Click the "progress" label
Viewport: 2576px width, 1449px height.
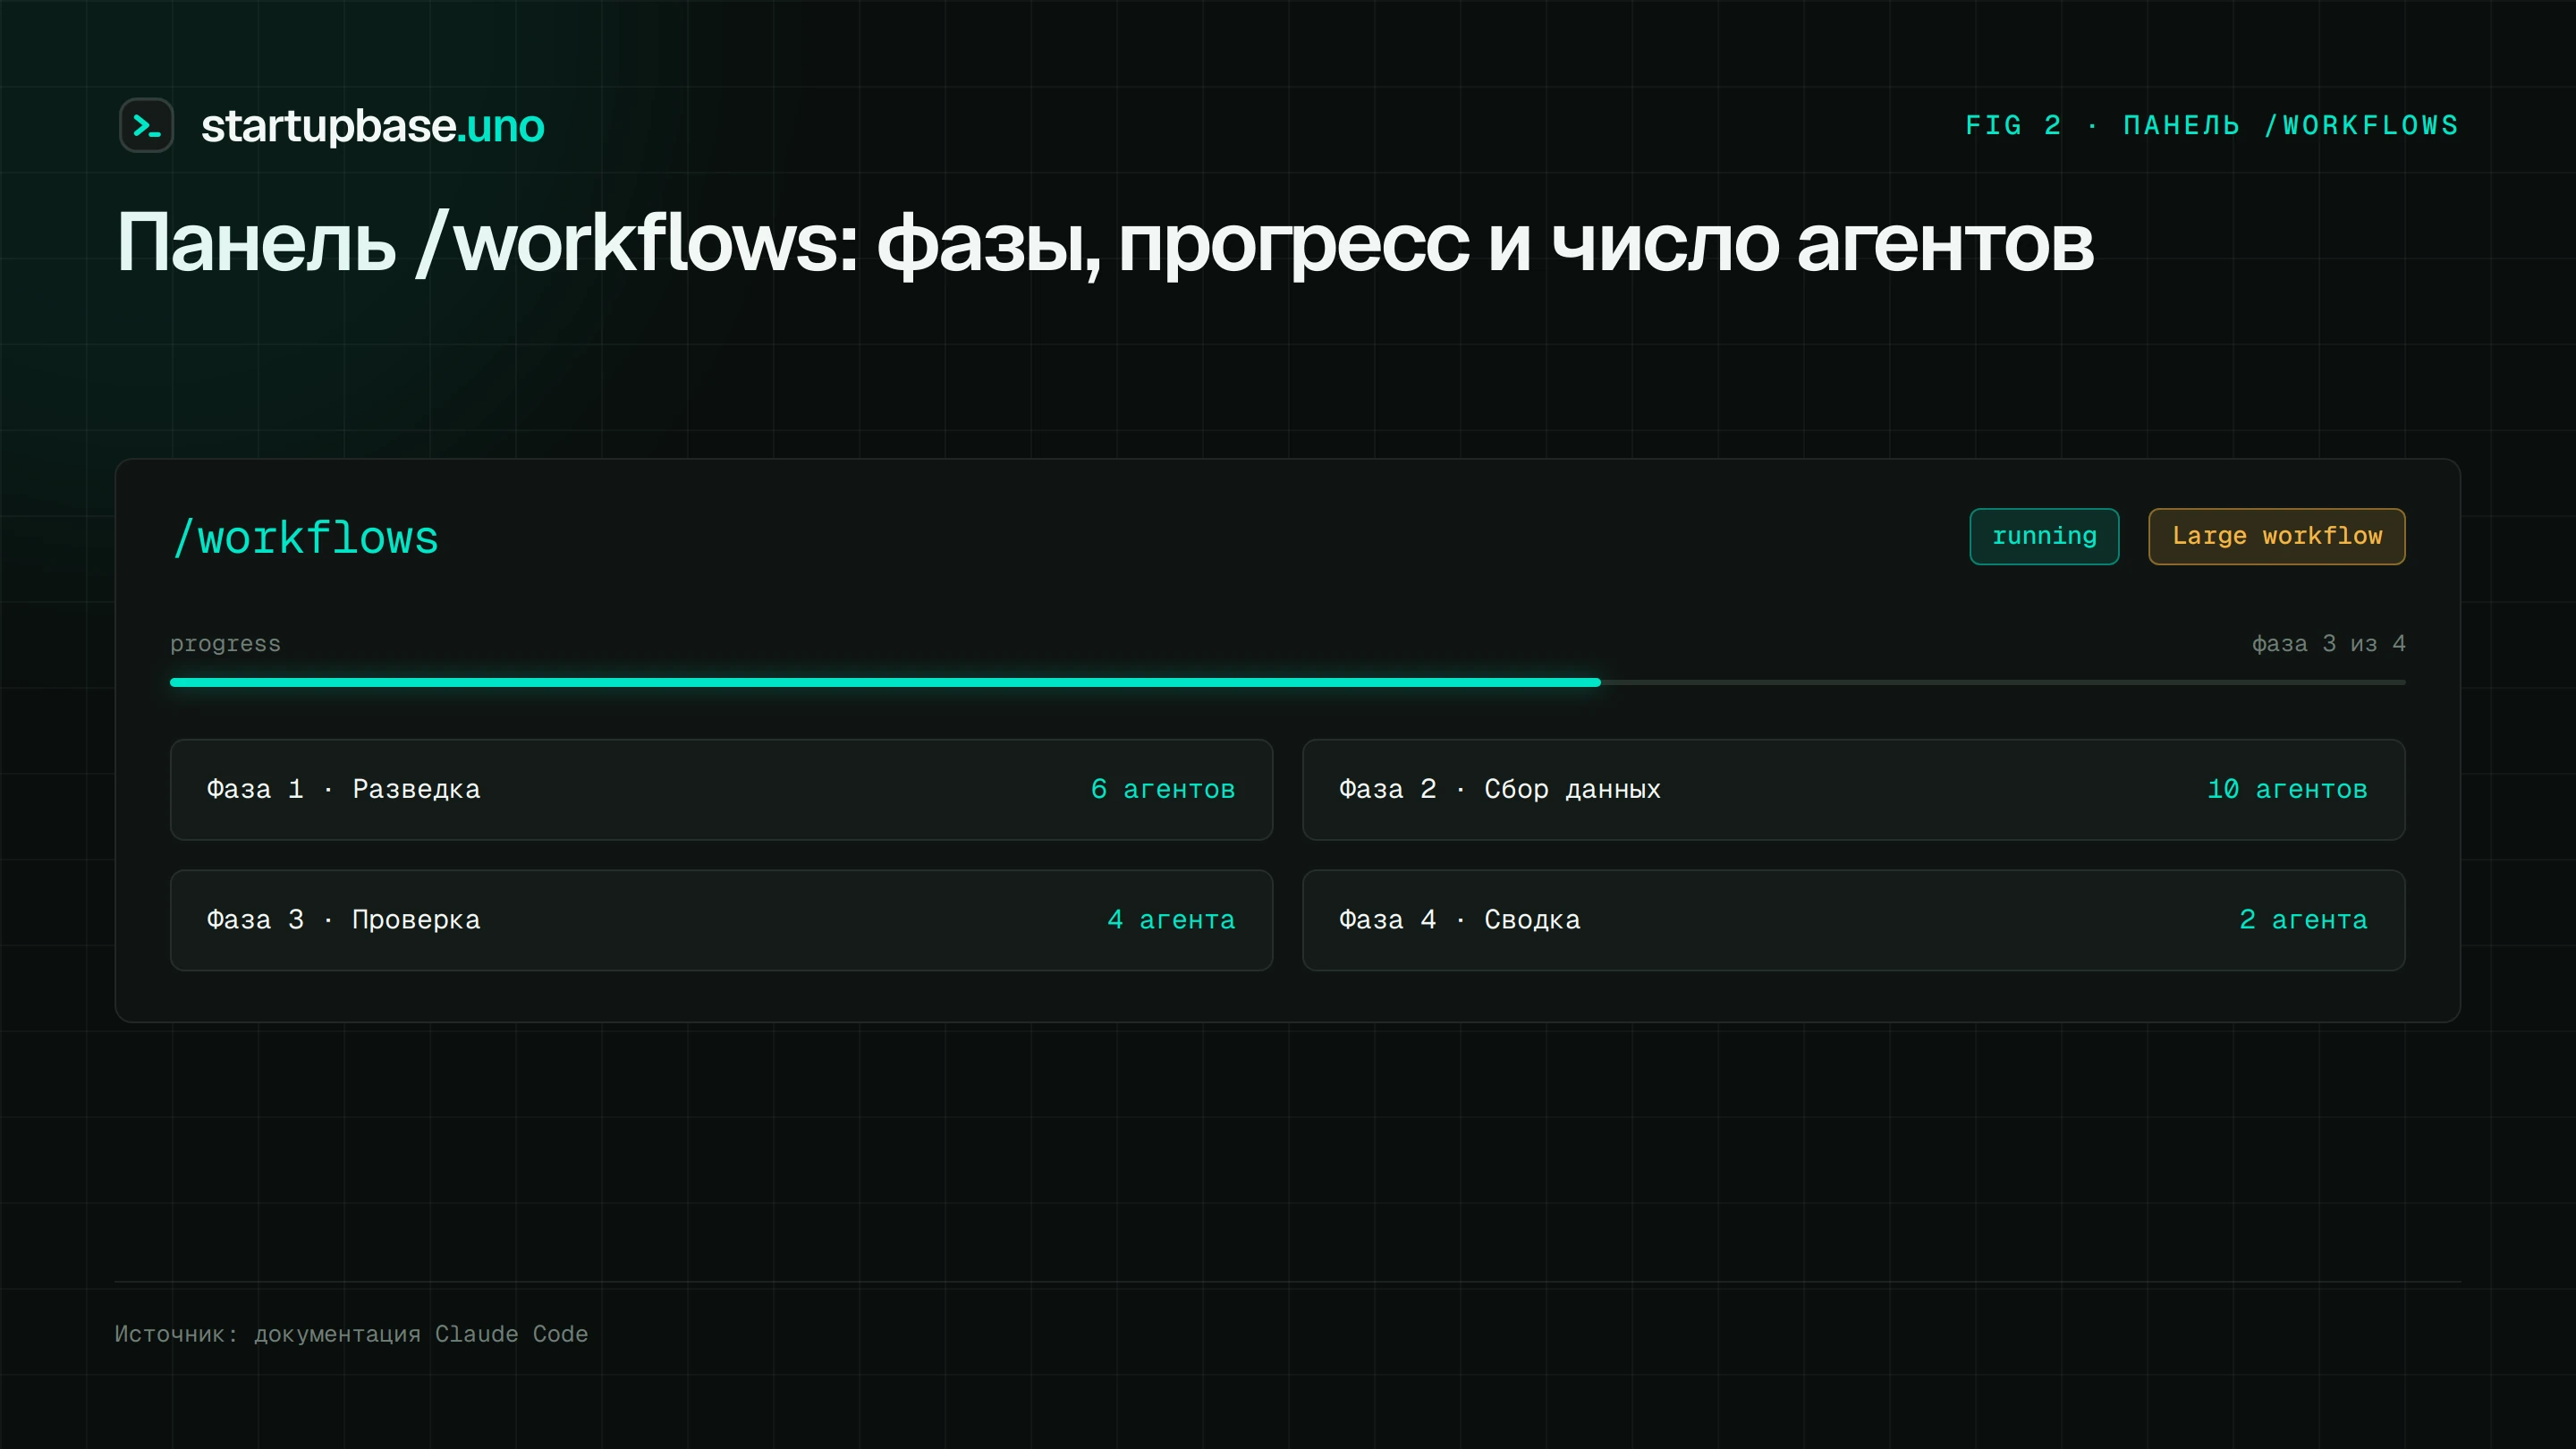tap(225, 644)
